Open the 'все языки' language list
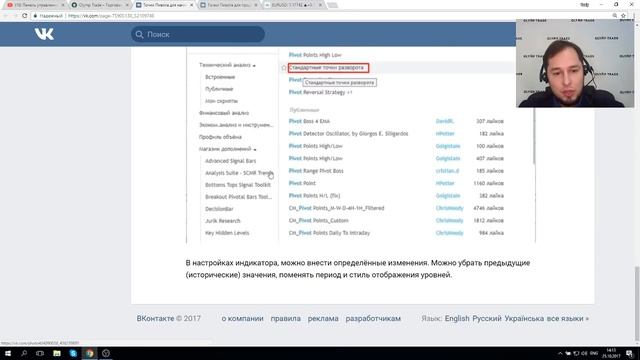This screenshot has width=640, height=360. pos(567,318)
